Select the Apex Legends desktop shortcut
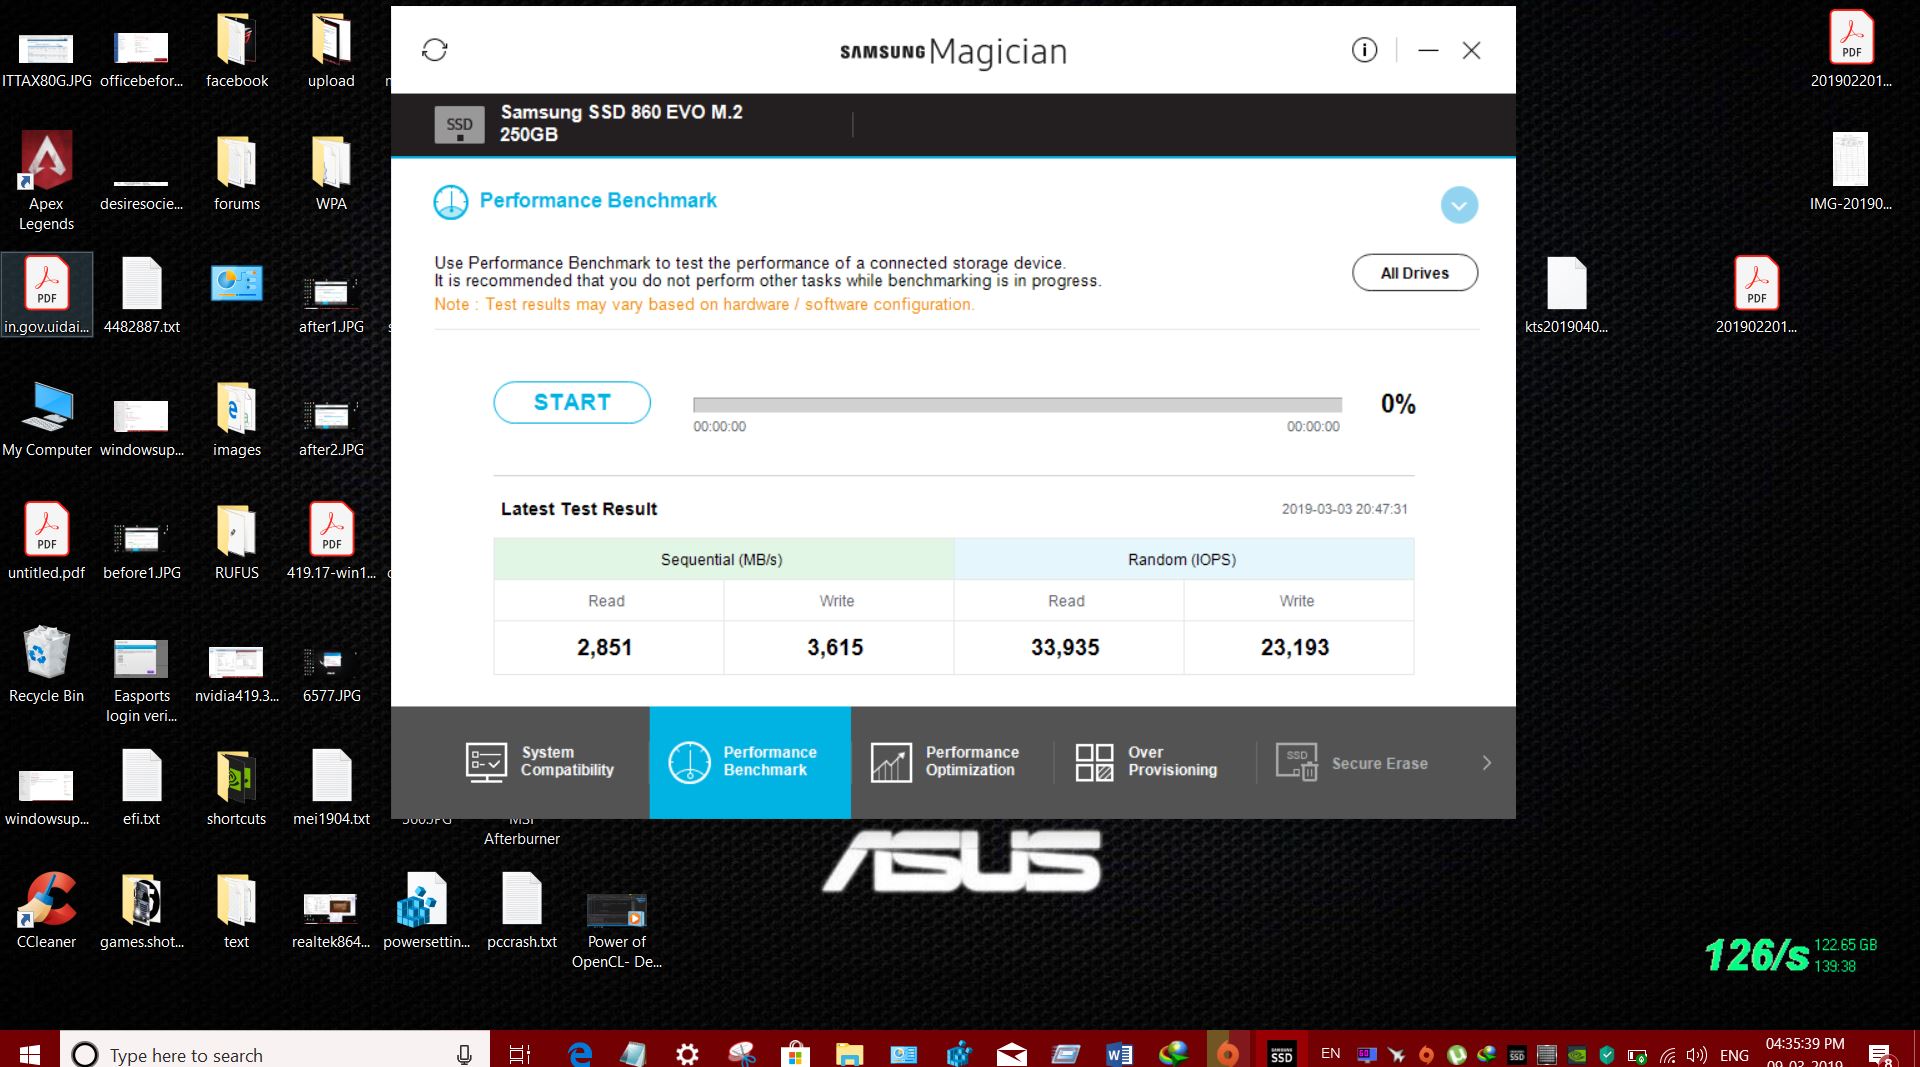The width and height of the screenshot is (1920, 1067). pyautogui.click(x=46, y=181)
